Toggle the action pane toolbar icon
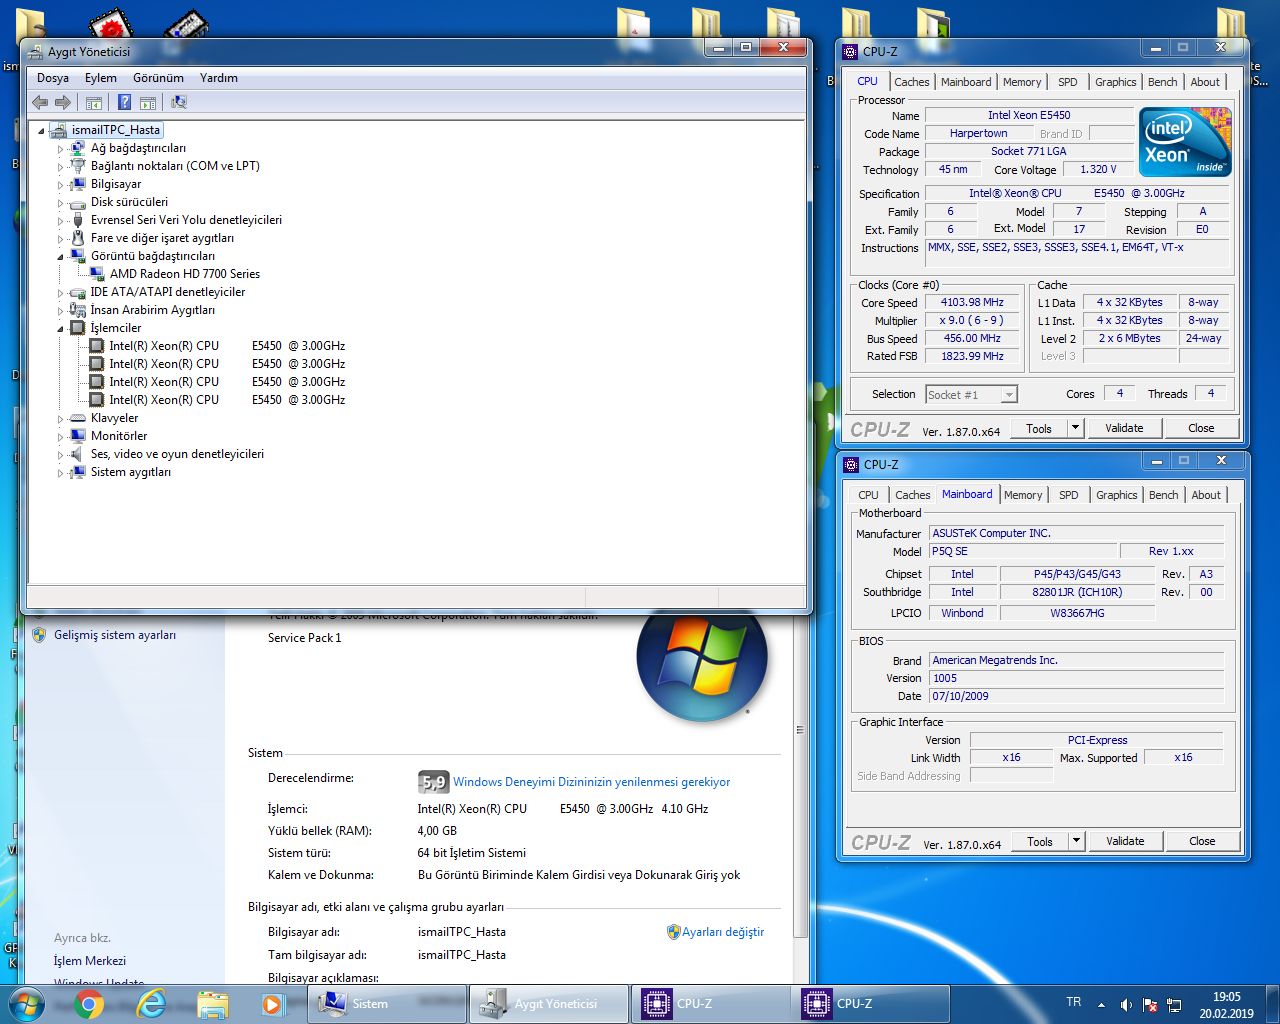This screenshot has height=1024, width=1280. tap(148, 102)
